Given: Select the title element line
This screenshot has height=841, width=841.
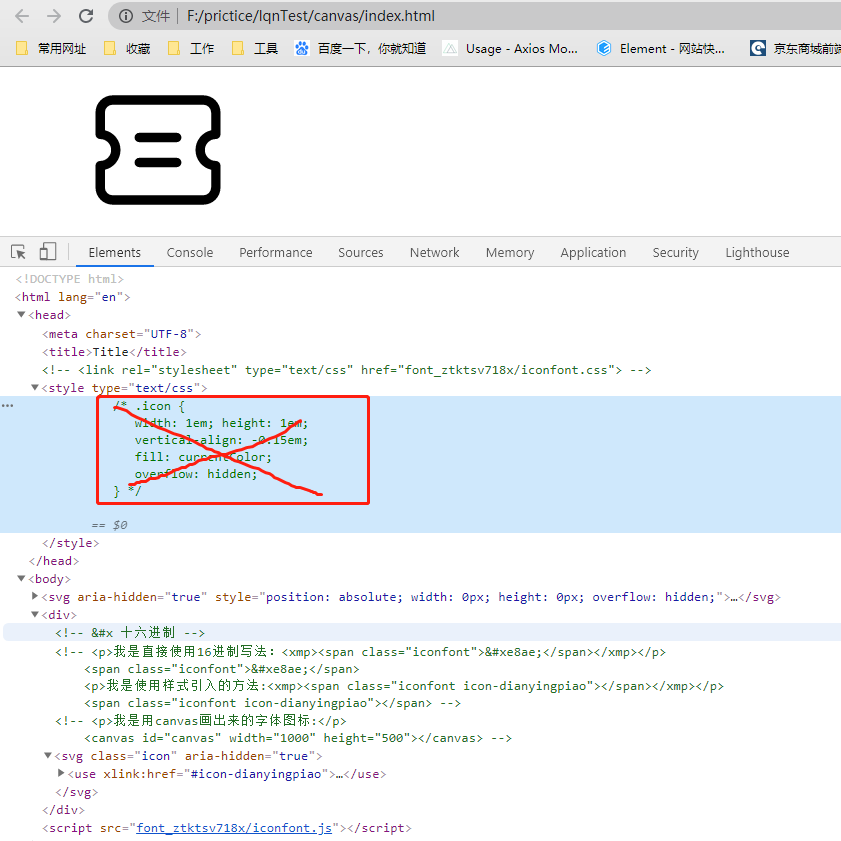Looking at the screenshot, I should point(114,352).
